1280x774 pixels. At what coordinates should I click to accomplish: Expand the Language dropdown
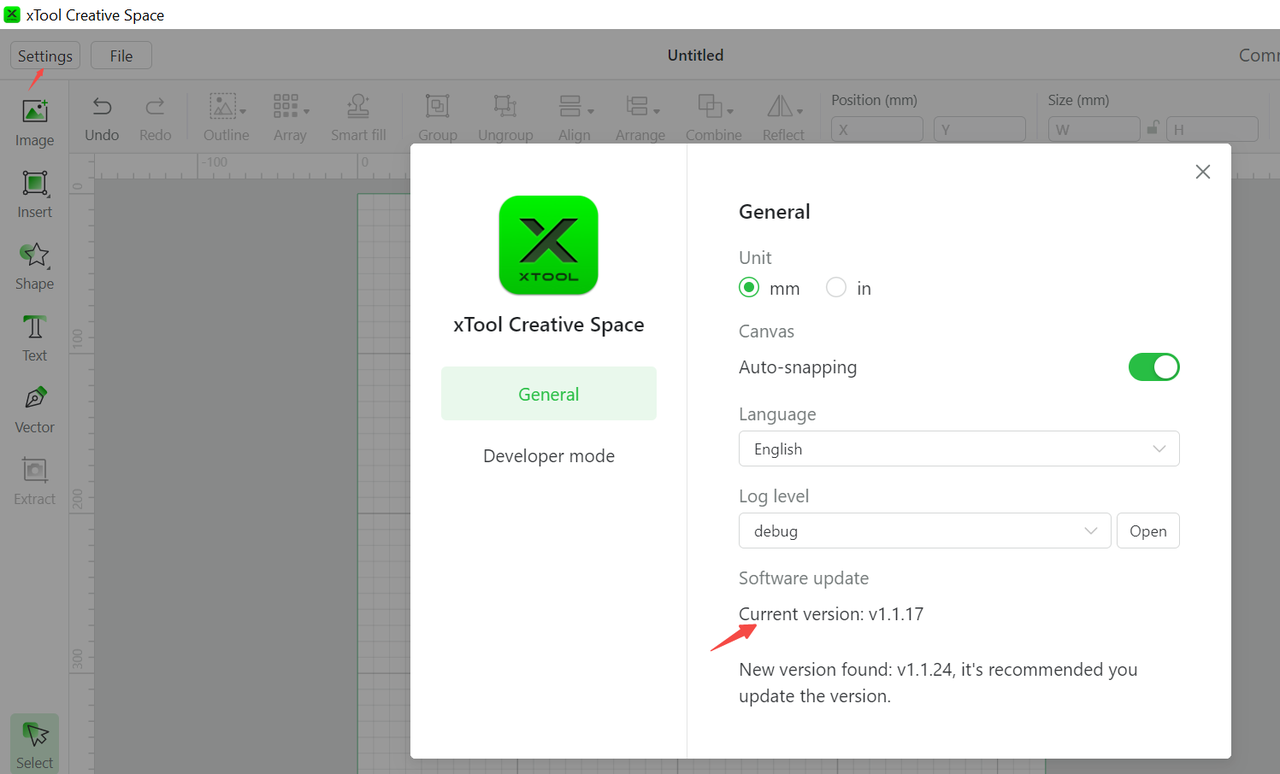coord(959,449)
